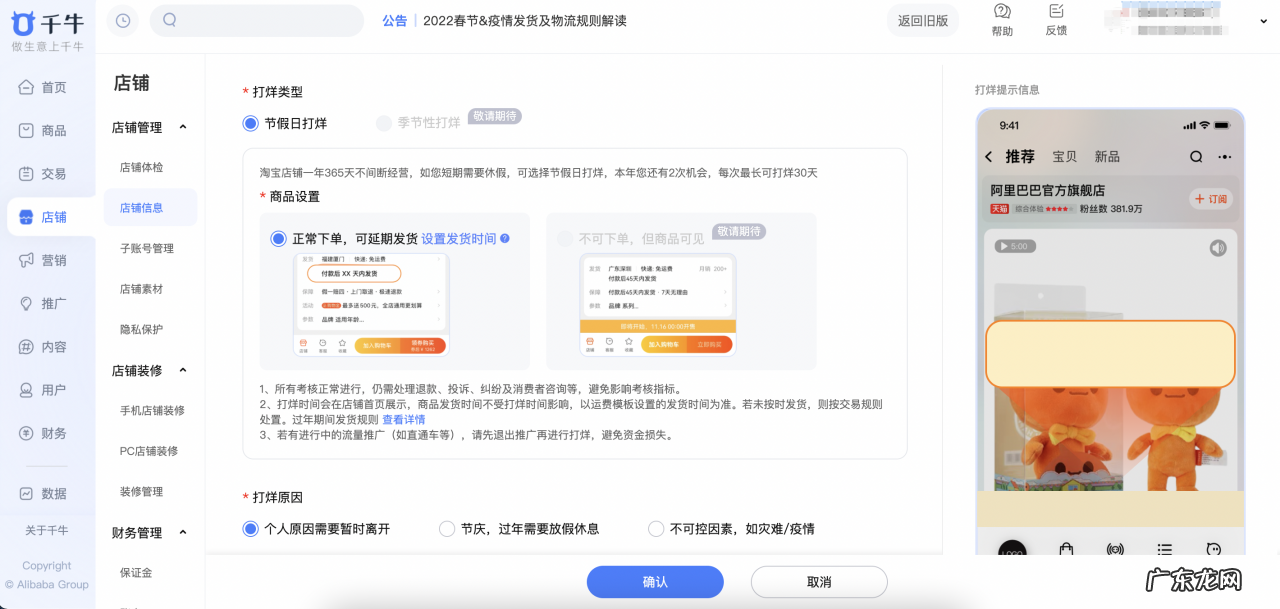
Task: Open the 查看详情 link for trading rules
Action: pyautogui.click(x=404, y=419)
